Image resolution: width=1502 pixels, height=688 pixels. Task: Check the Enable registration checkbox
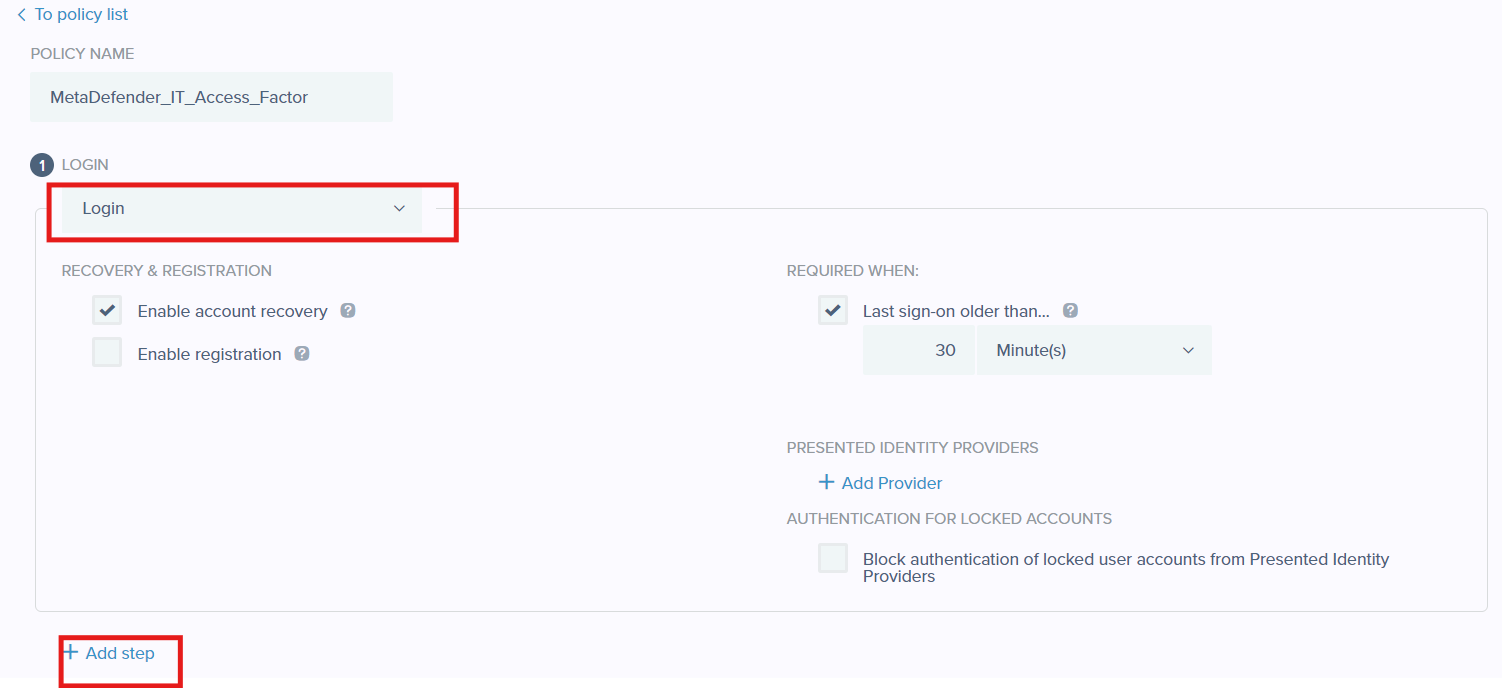107,353
